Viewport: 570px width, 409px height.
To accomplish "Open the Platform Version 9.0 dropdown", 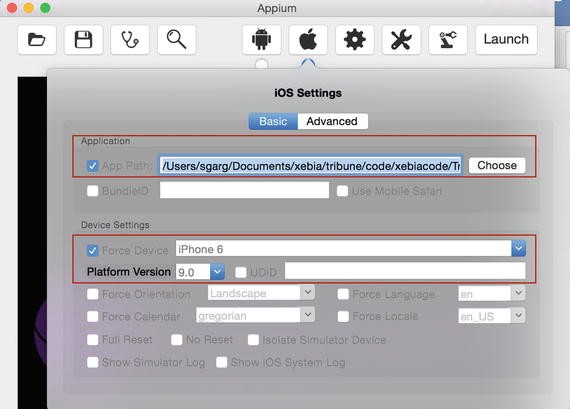I will [x=217, y=272].
